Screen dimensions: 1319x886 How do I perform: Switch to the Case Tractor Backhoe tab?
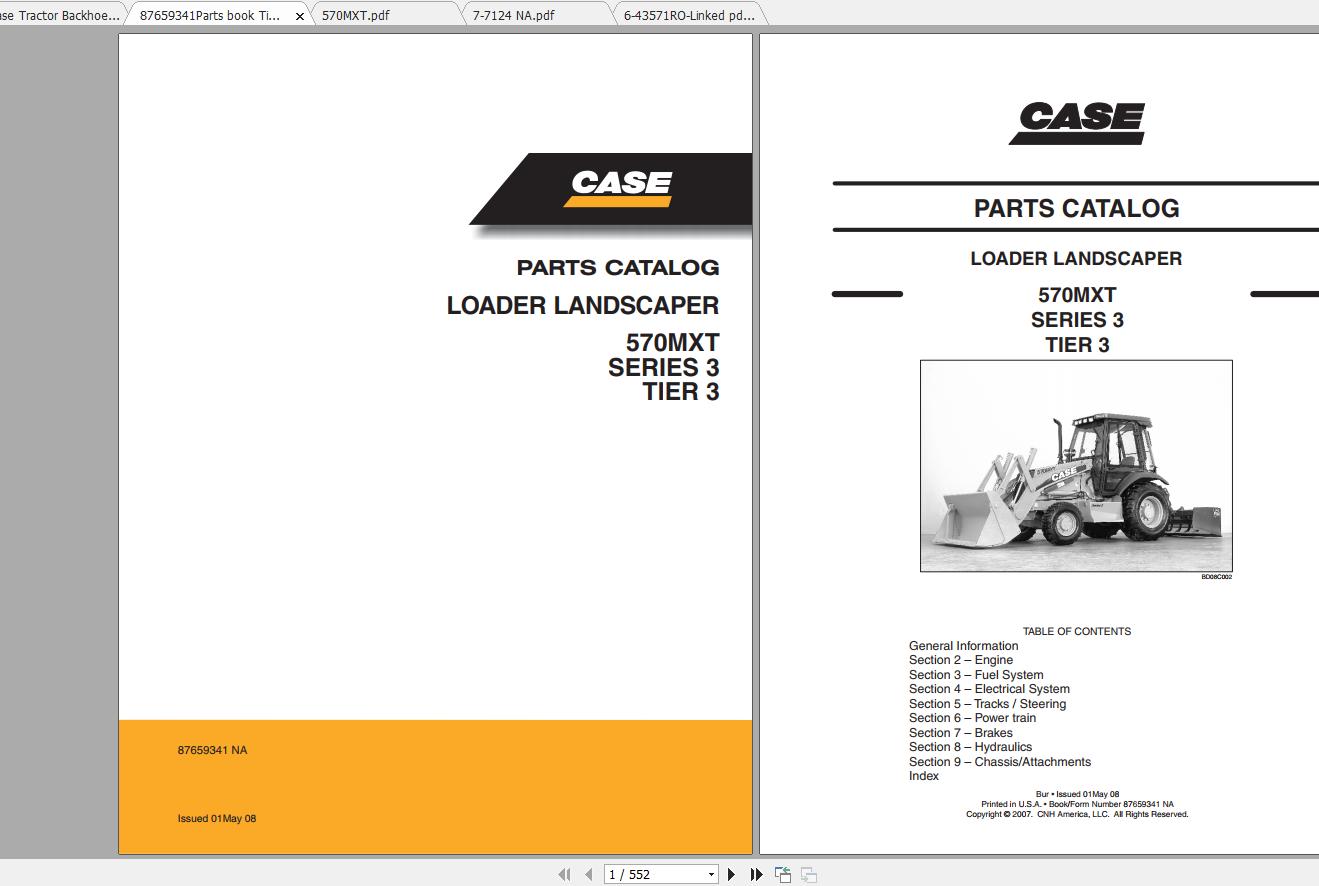point(60,15)
